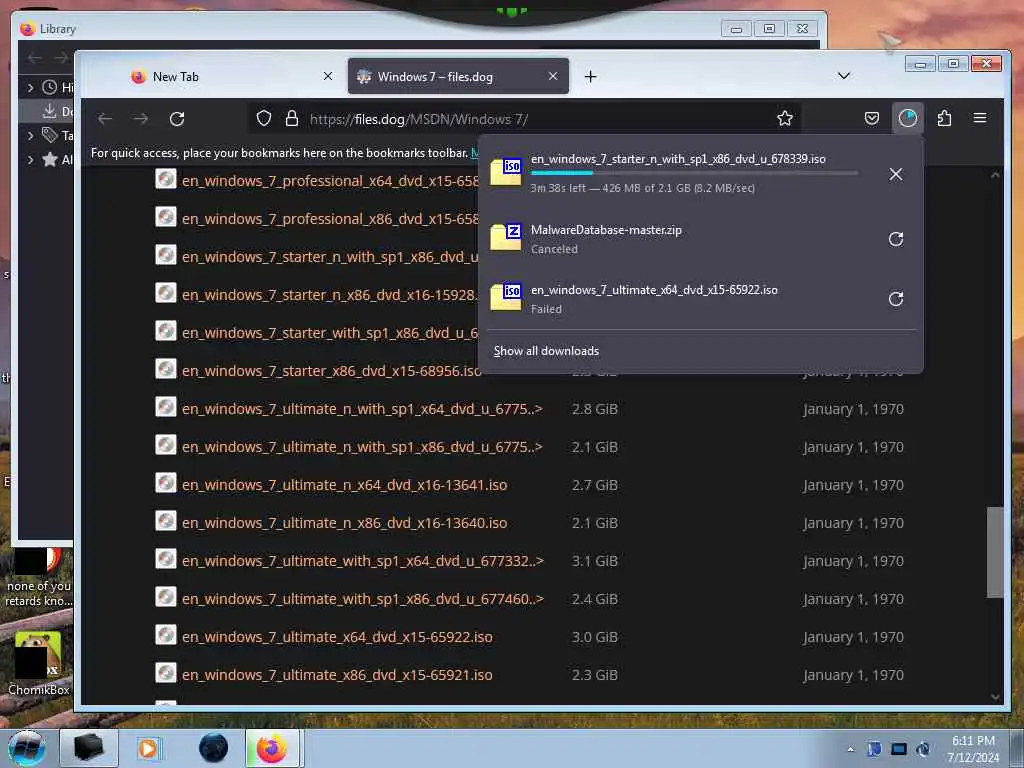Select the Windows 7 – files.dog tab
Viewport: 1024px width, 768px height.
pos(458,76)
